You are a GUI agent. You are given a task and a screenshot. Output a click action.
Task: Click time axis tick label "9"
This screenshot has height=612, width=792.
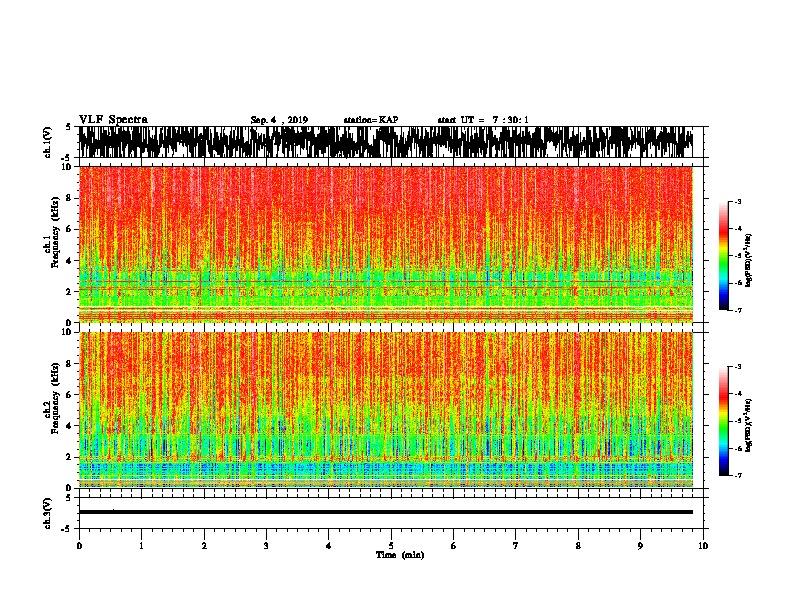coord(640,546)
